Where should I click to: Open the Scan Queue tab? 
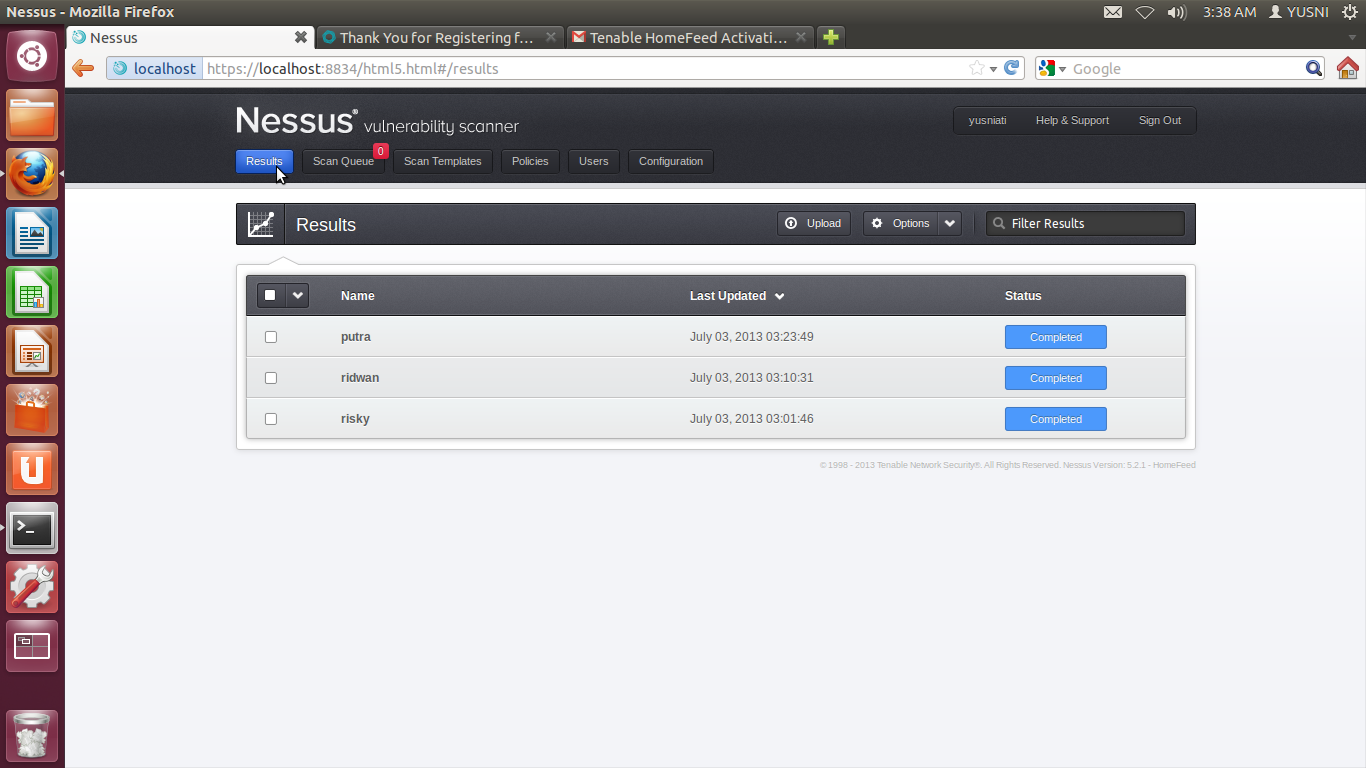343,161
